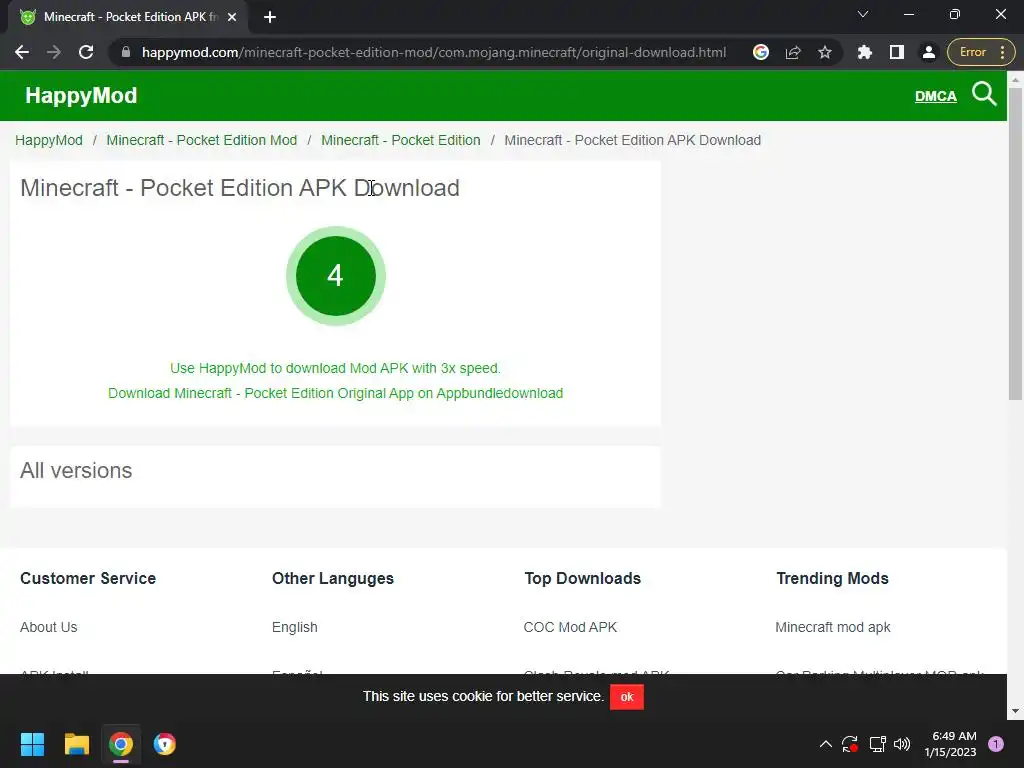Image resolution: width=1024 pixels, height=768 pixels.
Task: Open the notification badge
Action: click(x=996, y=744)
